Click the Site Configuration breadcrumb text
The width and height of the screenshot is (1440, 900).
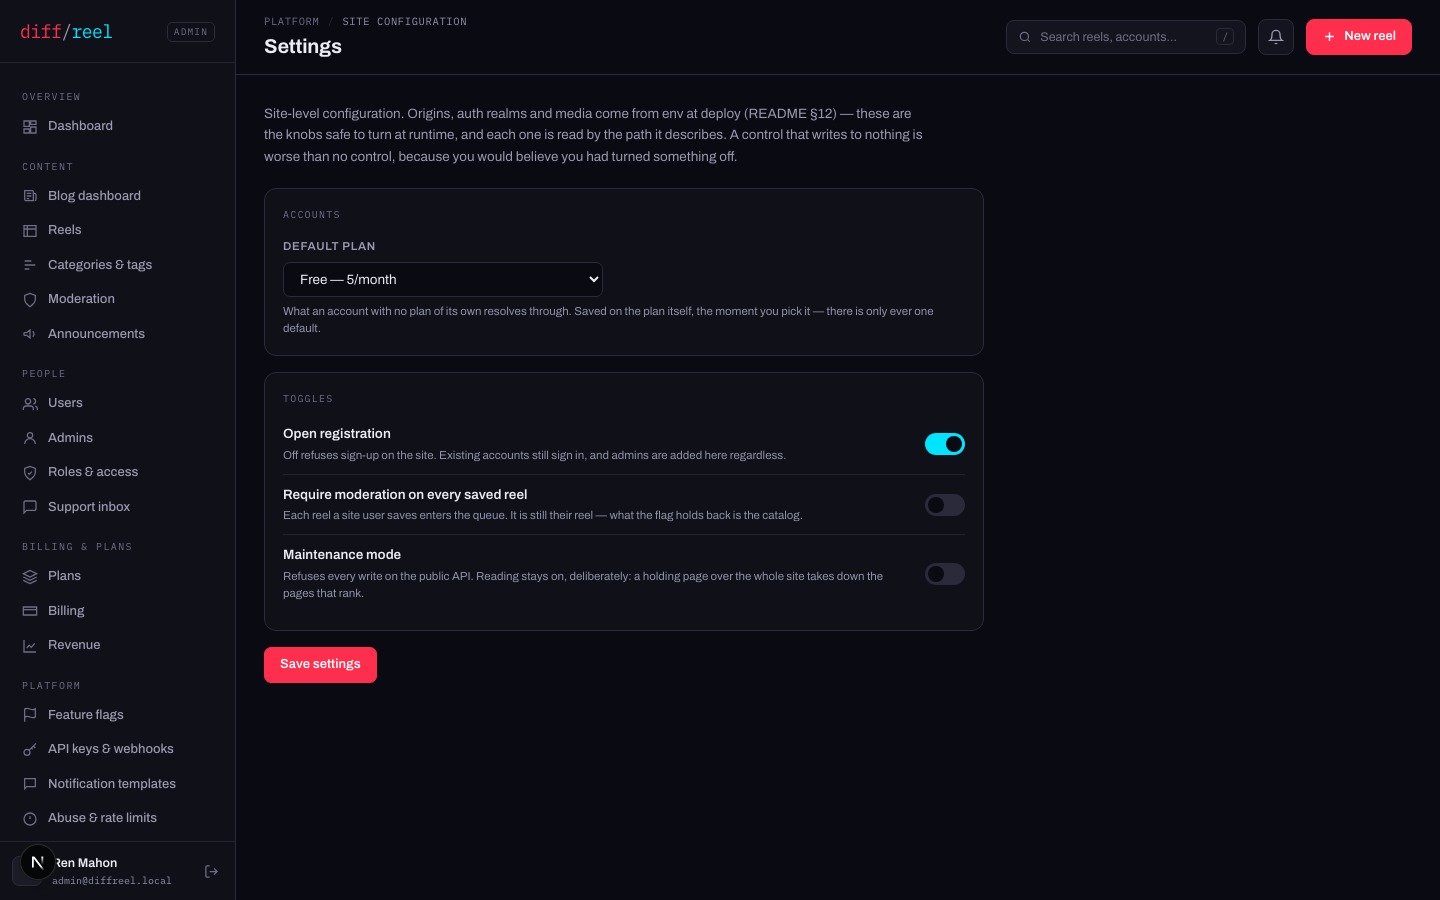405,22
